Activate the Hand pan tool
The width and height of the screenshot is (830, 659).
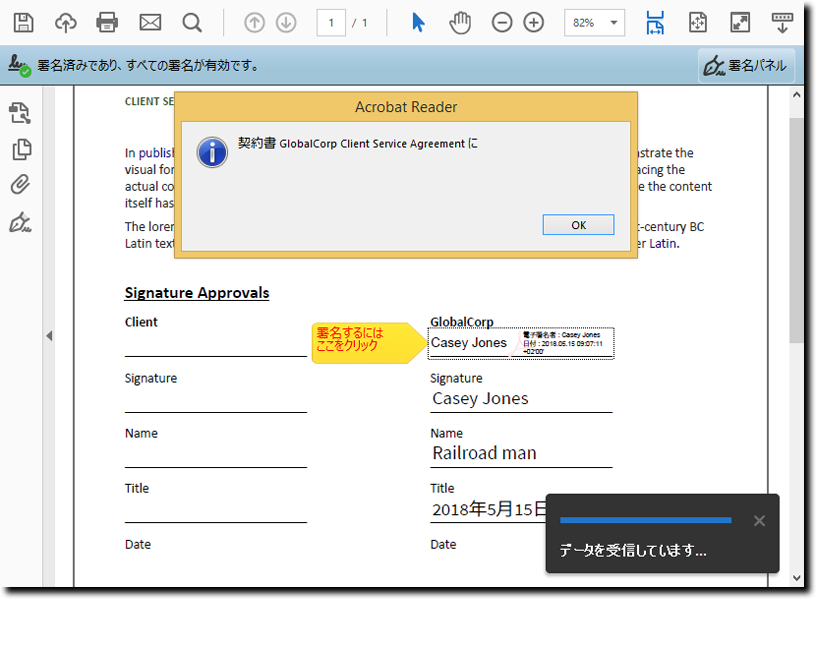460,23
